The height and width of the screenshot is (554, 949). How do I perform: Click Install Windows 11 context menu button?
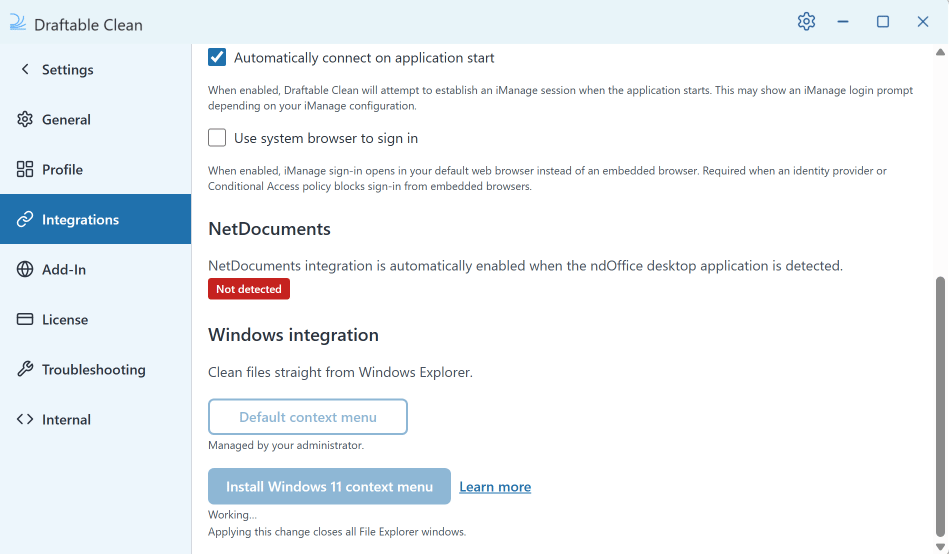point(329,486)
